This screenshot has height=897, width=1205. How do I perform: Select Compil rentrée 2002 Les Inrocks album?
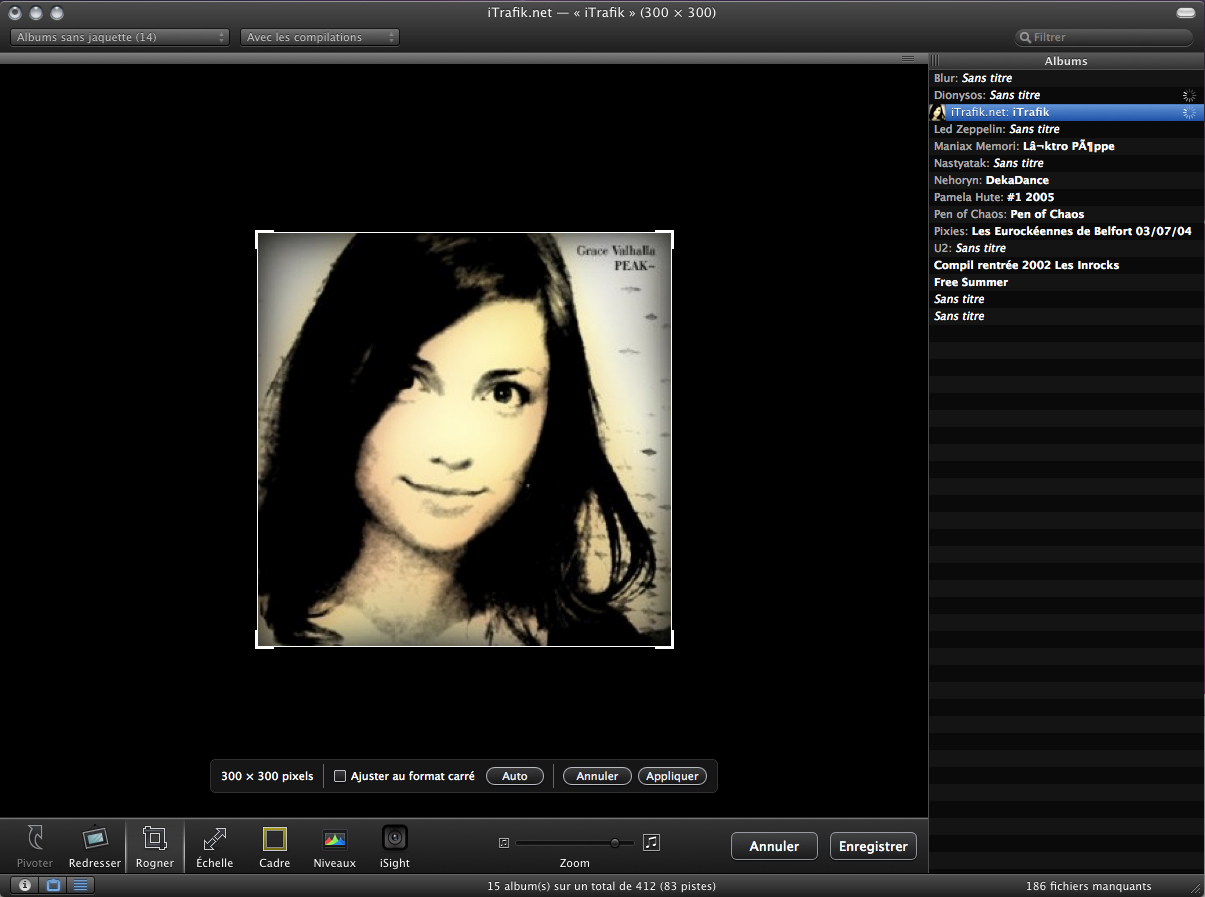(x=1066, y=265)
